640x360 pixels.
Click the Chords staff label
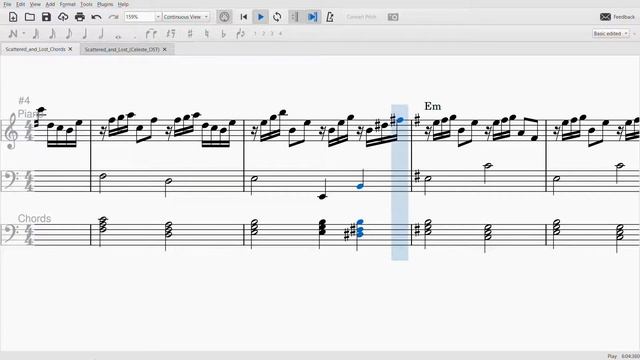(x=34, y=218)
